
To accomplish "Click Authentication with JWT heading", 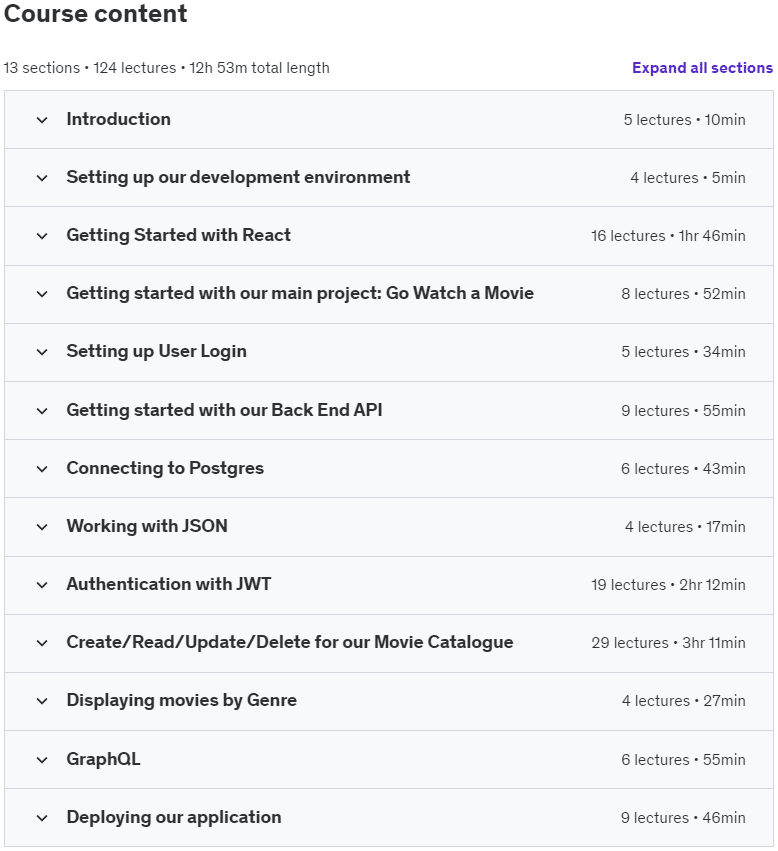I will 169,584.
